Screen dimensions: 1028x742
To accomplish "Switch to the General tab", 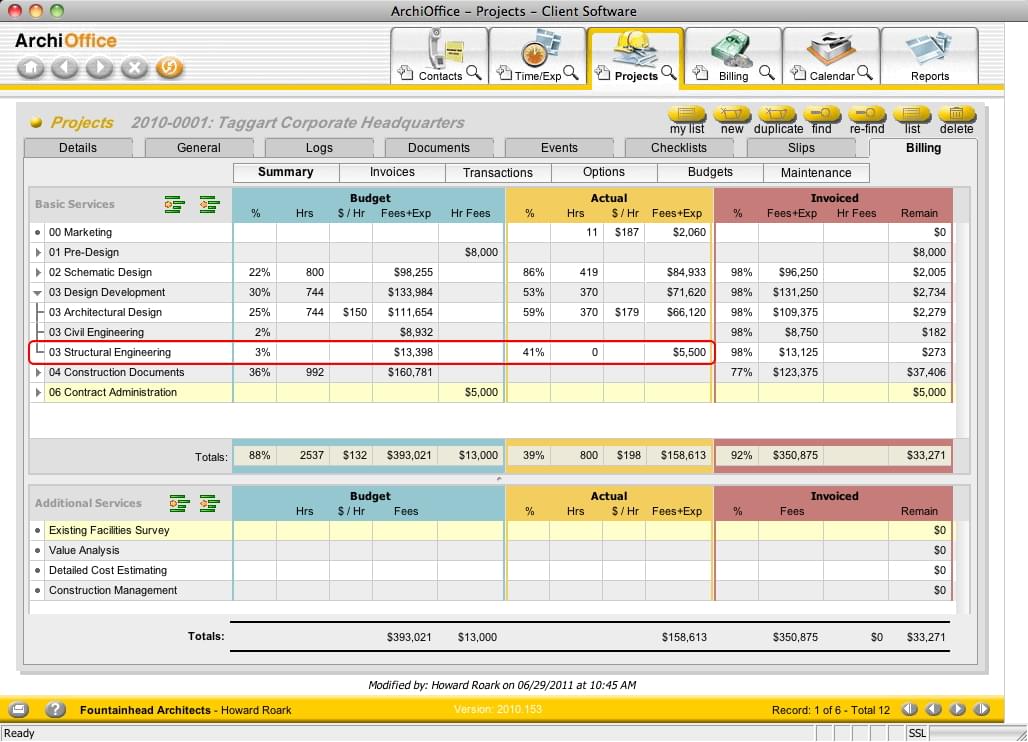I will click(199, 148).
